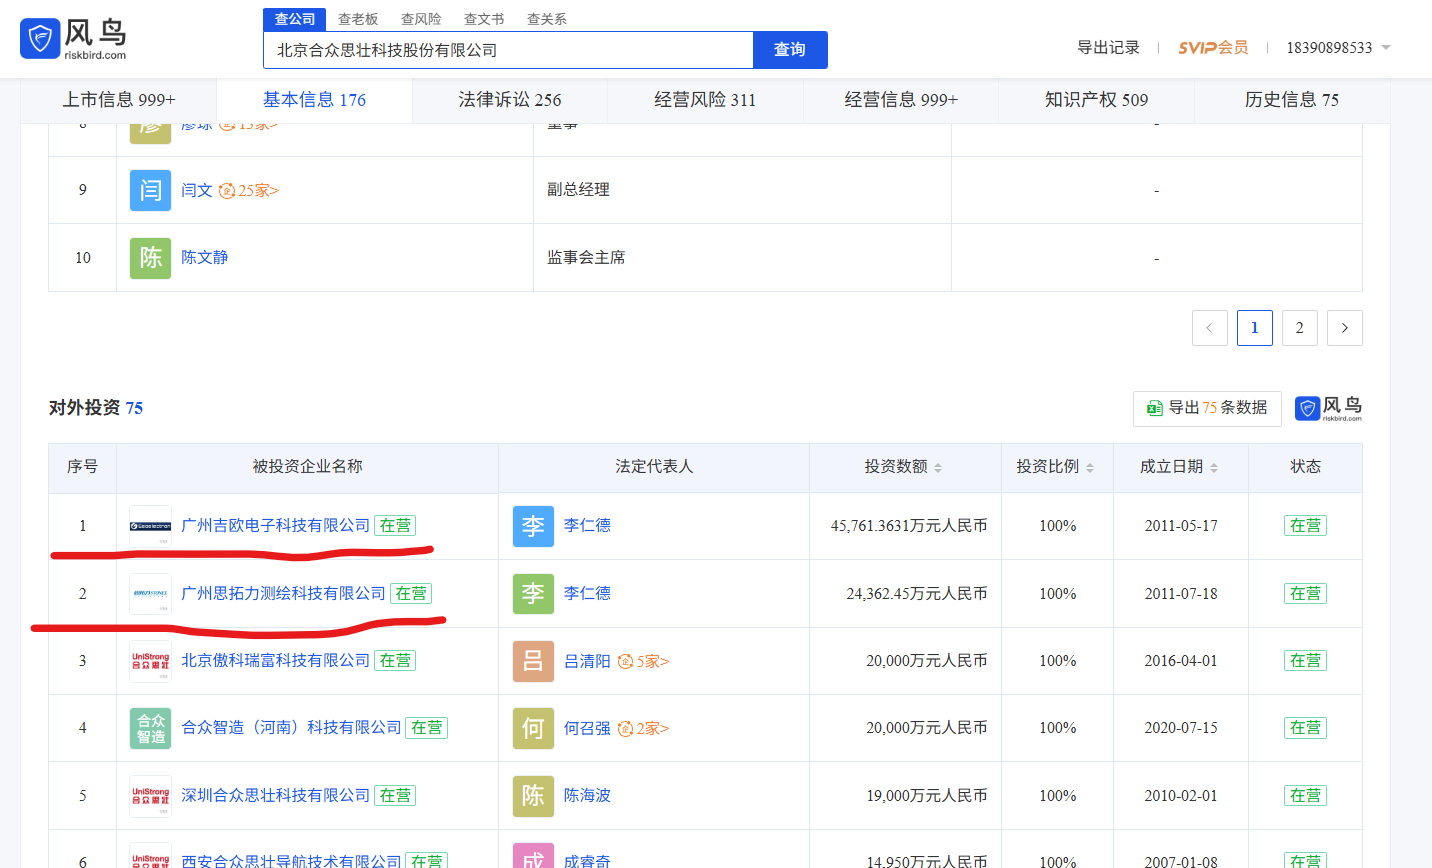The width and height of the screenshot is (1432, 868).
Task: Open 广州思拓力测绘科技有限公司 link
Action: [x=283, y=594]
